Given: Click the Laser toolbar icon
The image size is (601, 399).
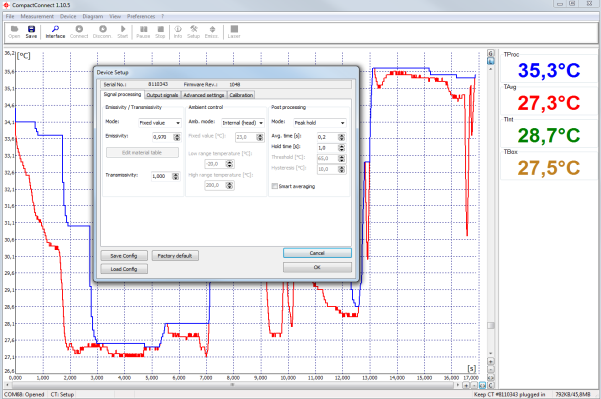Looking at the screenshot, I should [234, 29].
